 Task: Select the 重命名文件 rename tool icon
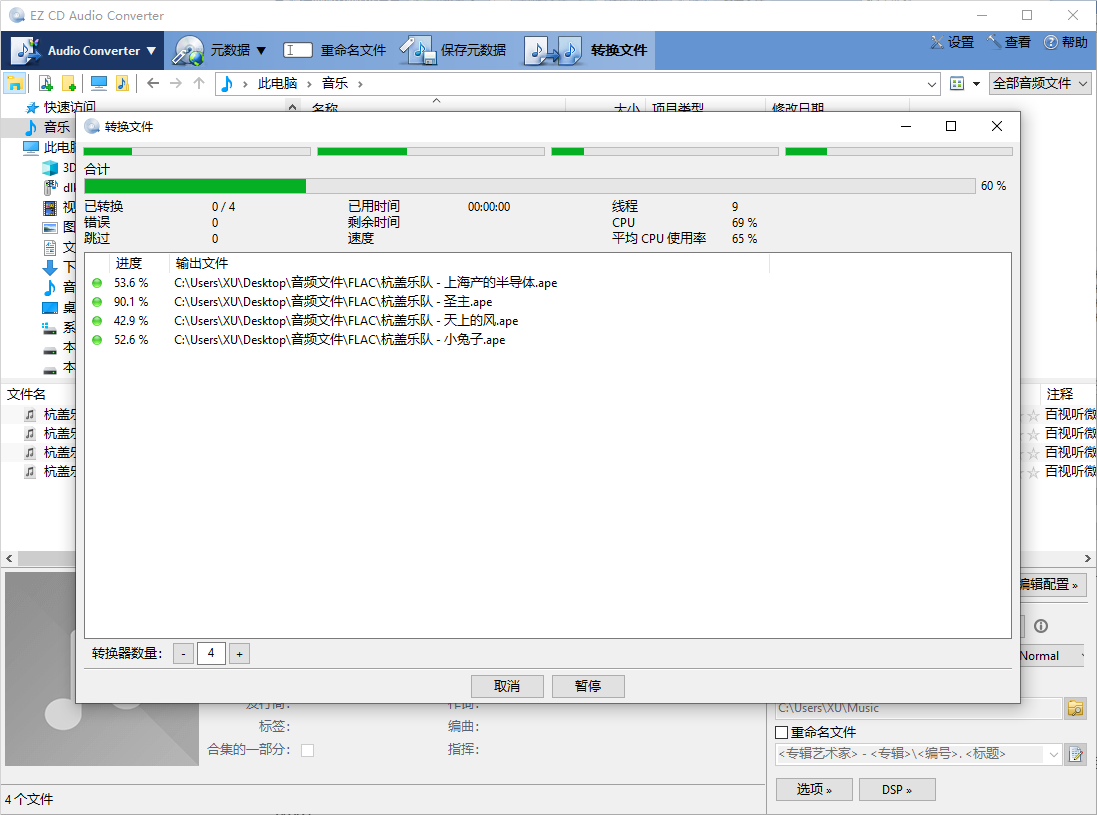click(297, 48)
